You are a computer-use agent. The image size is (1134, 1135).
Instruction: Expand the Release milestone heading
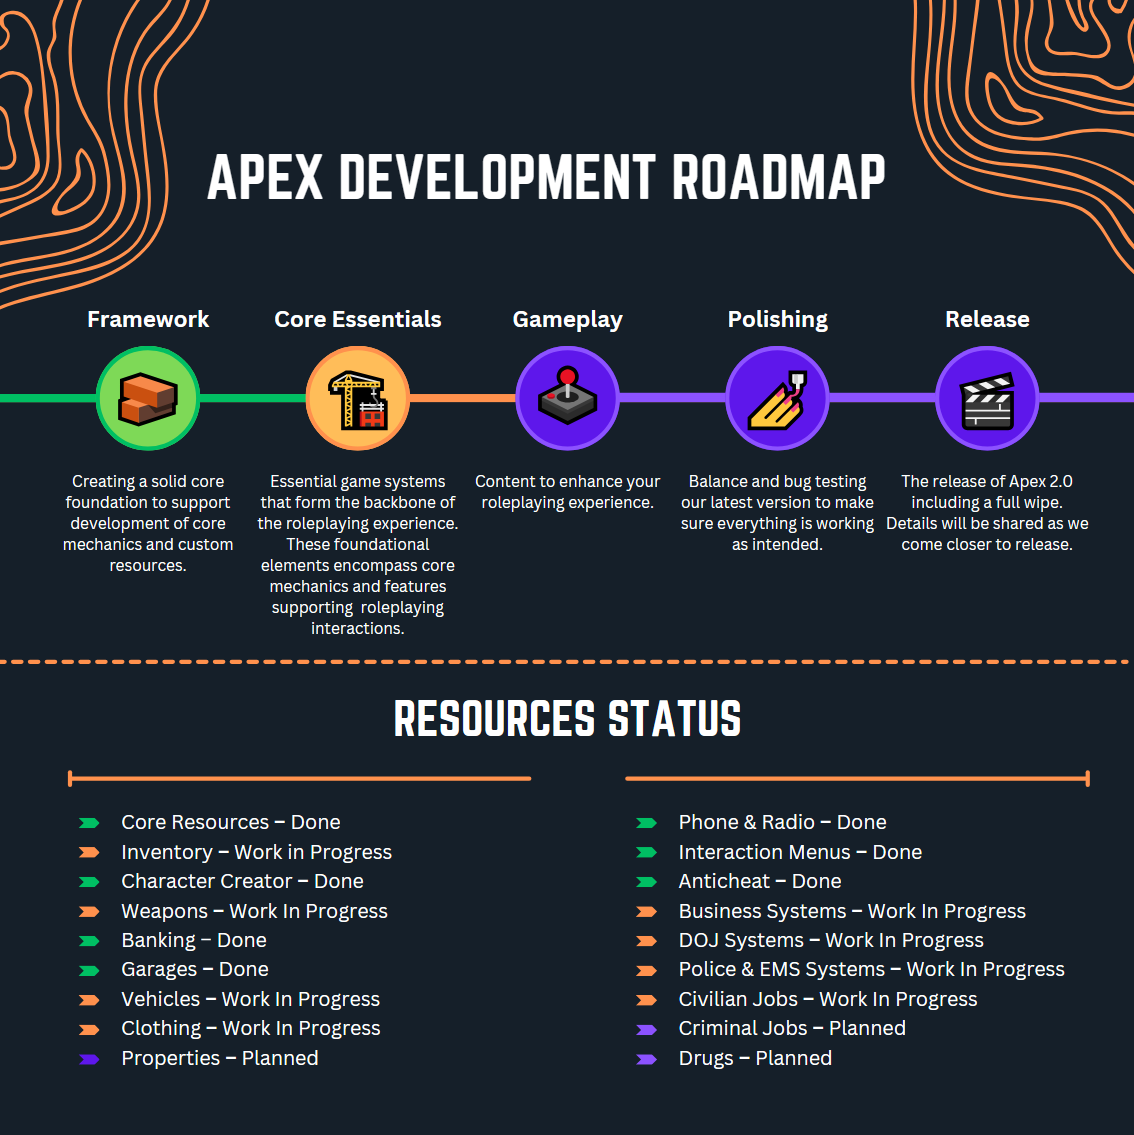tap(987, 319)
